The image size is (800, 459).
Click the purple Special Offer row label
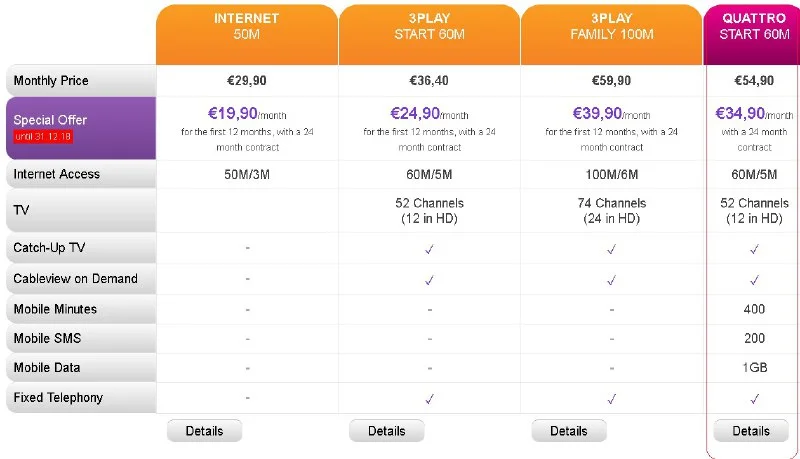click(80, 127)
